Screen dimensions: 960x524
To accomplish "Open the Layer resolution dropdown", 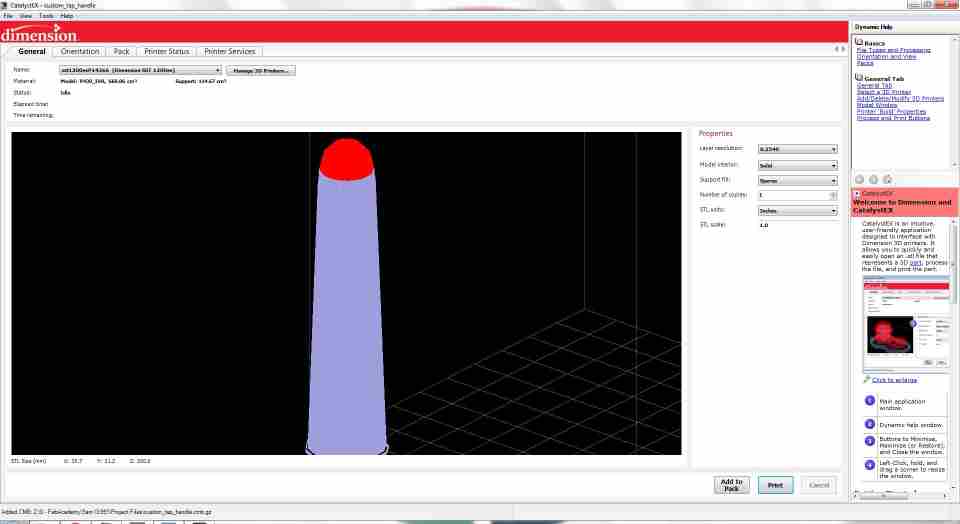I will pyautogui.click(x=797, y=149).
